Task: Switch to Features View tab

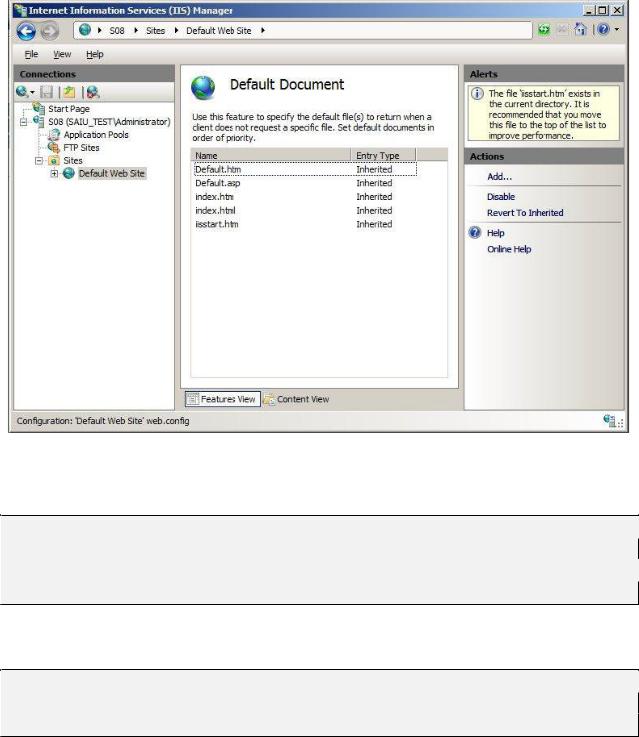Action: click(222, 399)
